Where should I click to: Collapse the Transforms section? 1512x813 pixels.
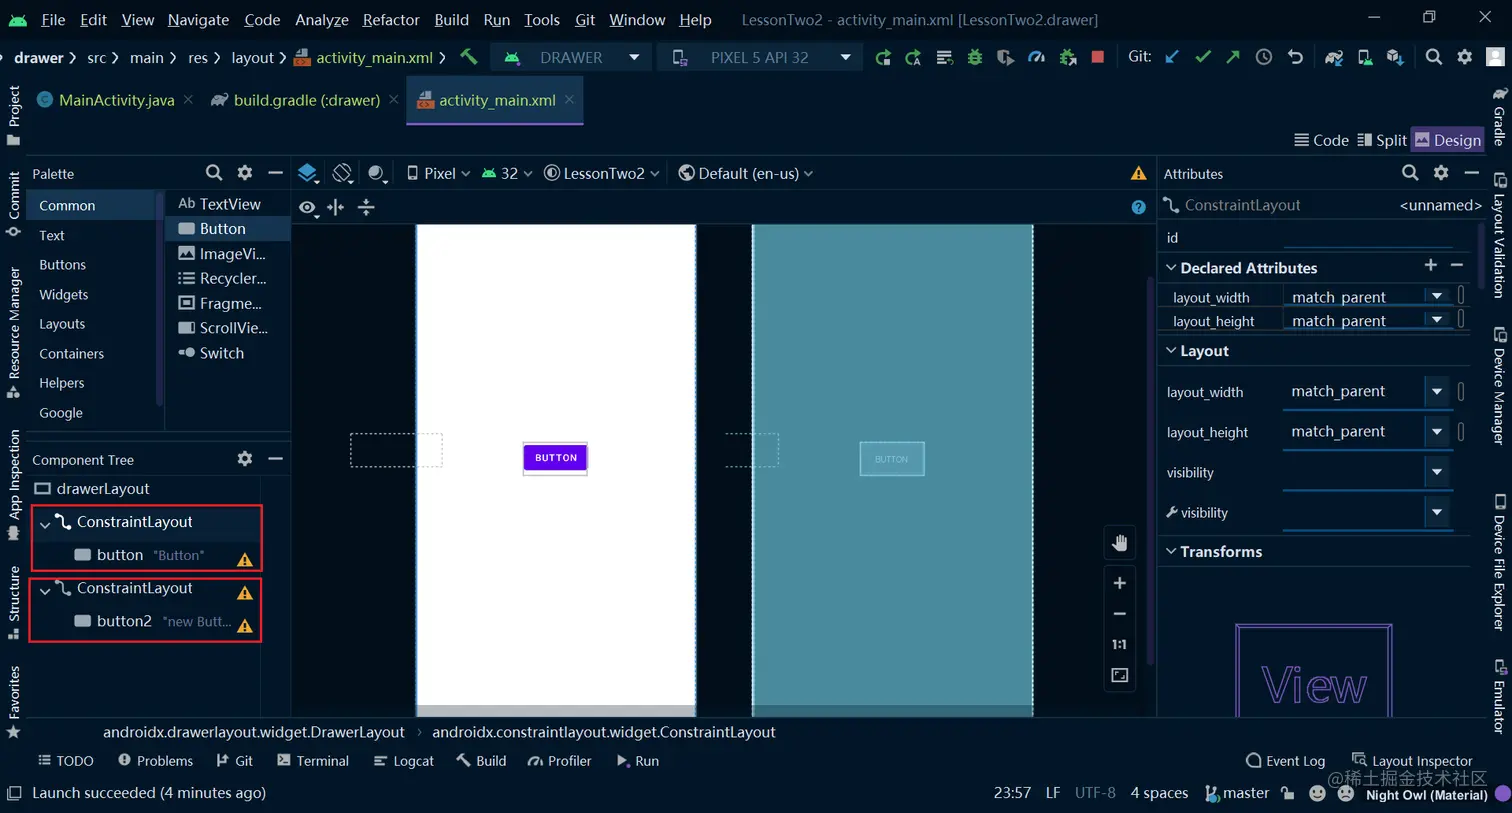tap(1171, 551)
